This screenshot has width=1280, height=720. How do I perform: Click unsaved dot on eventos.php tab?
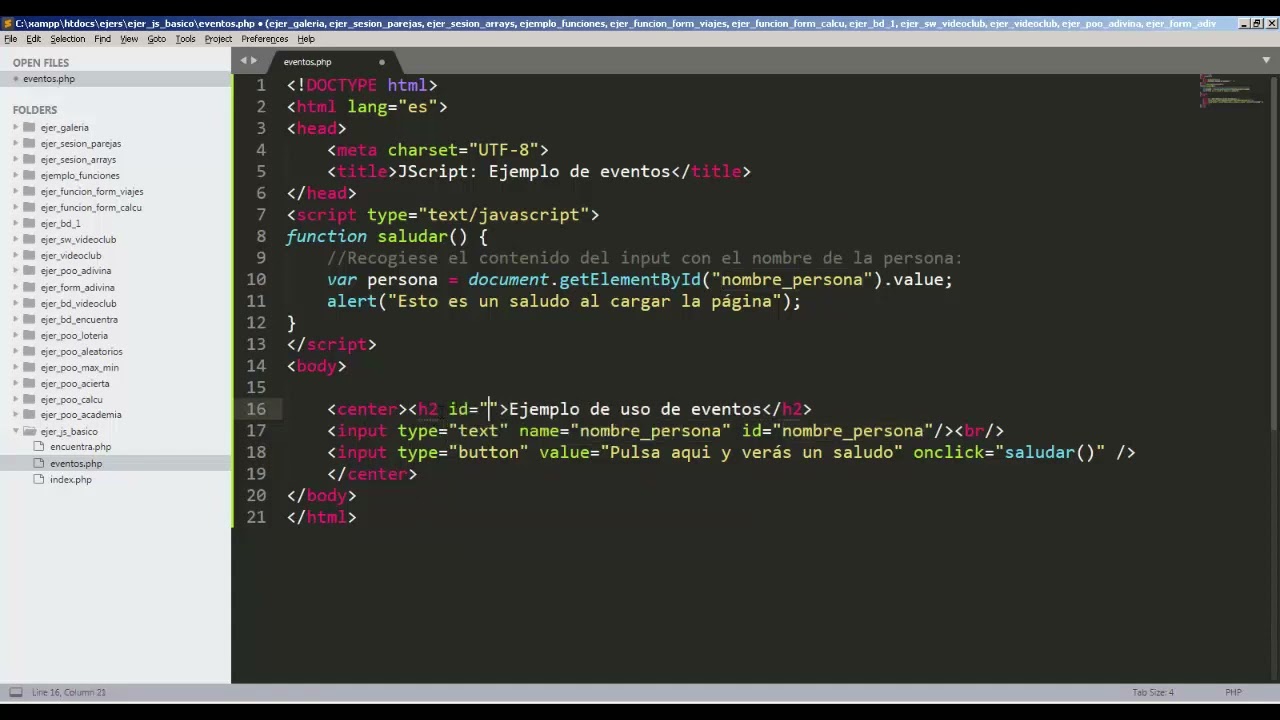[x=381, y=62]
